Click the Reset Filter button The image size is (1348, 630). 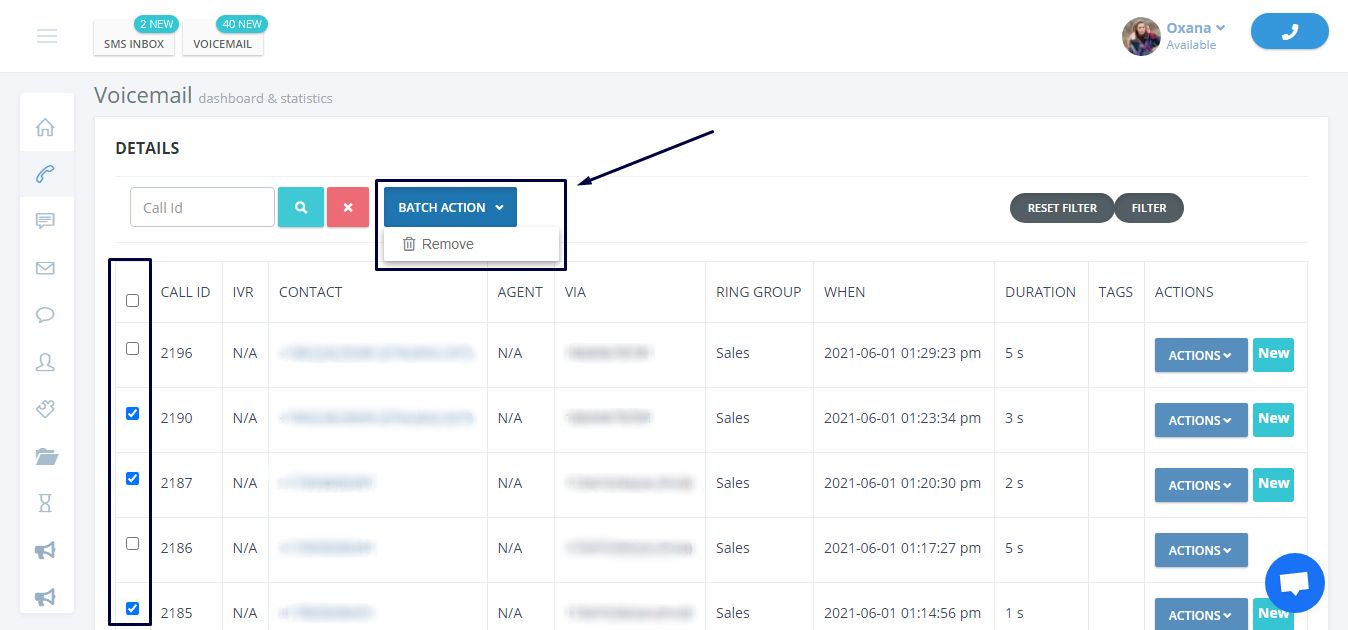point(1062,208)
